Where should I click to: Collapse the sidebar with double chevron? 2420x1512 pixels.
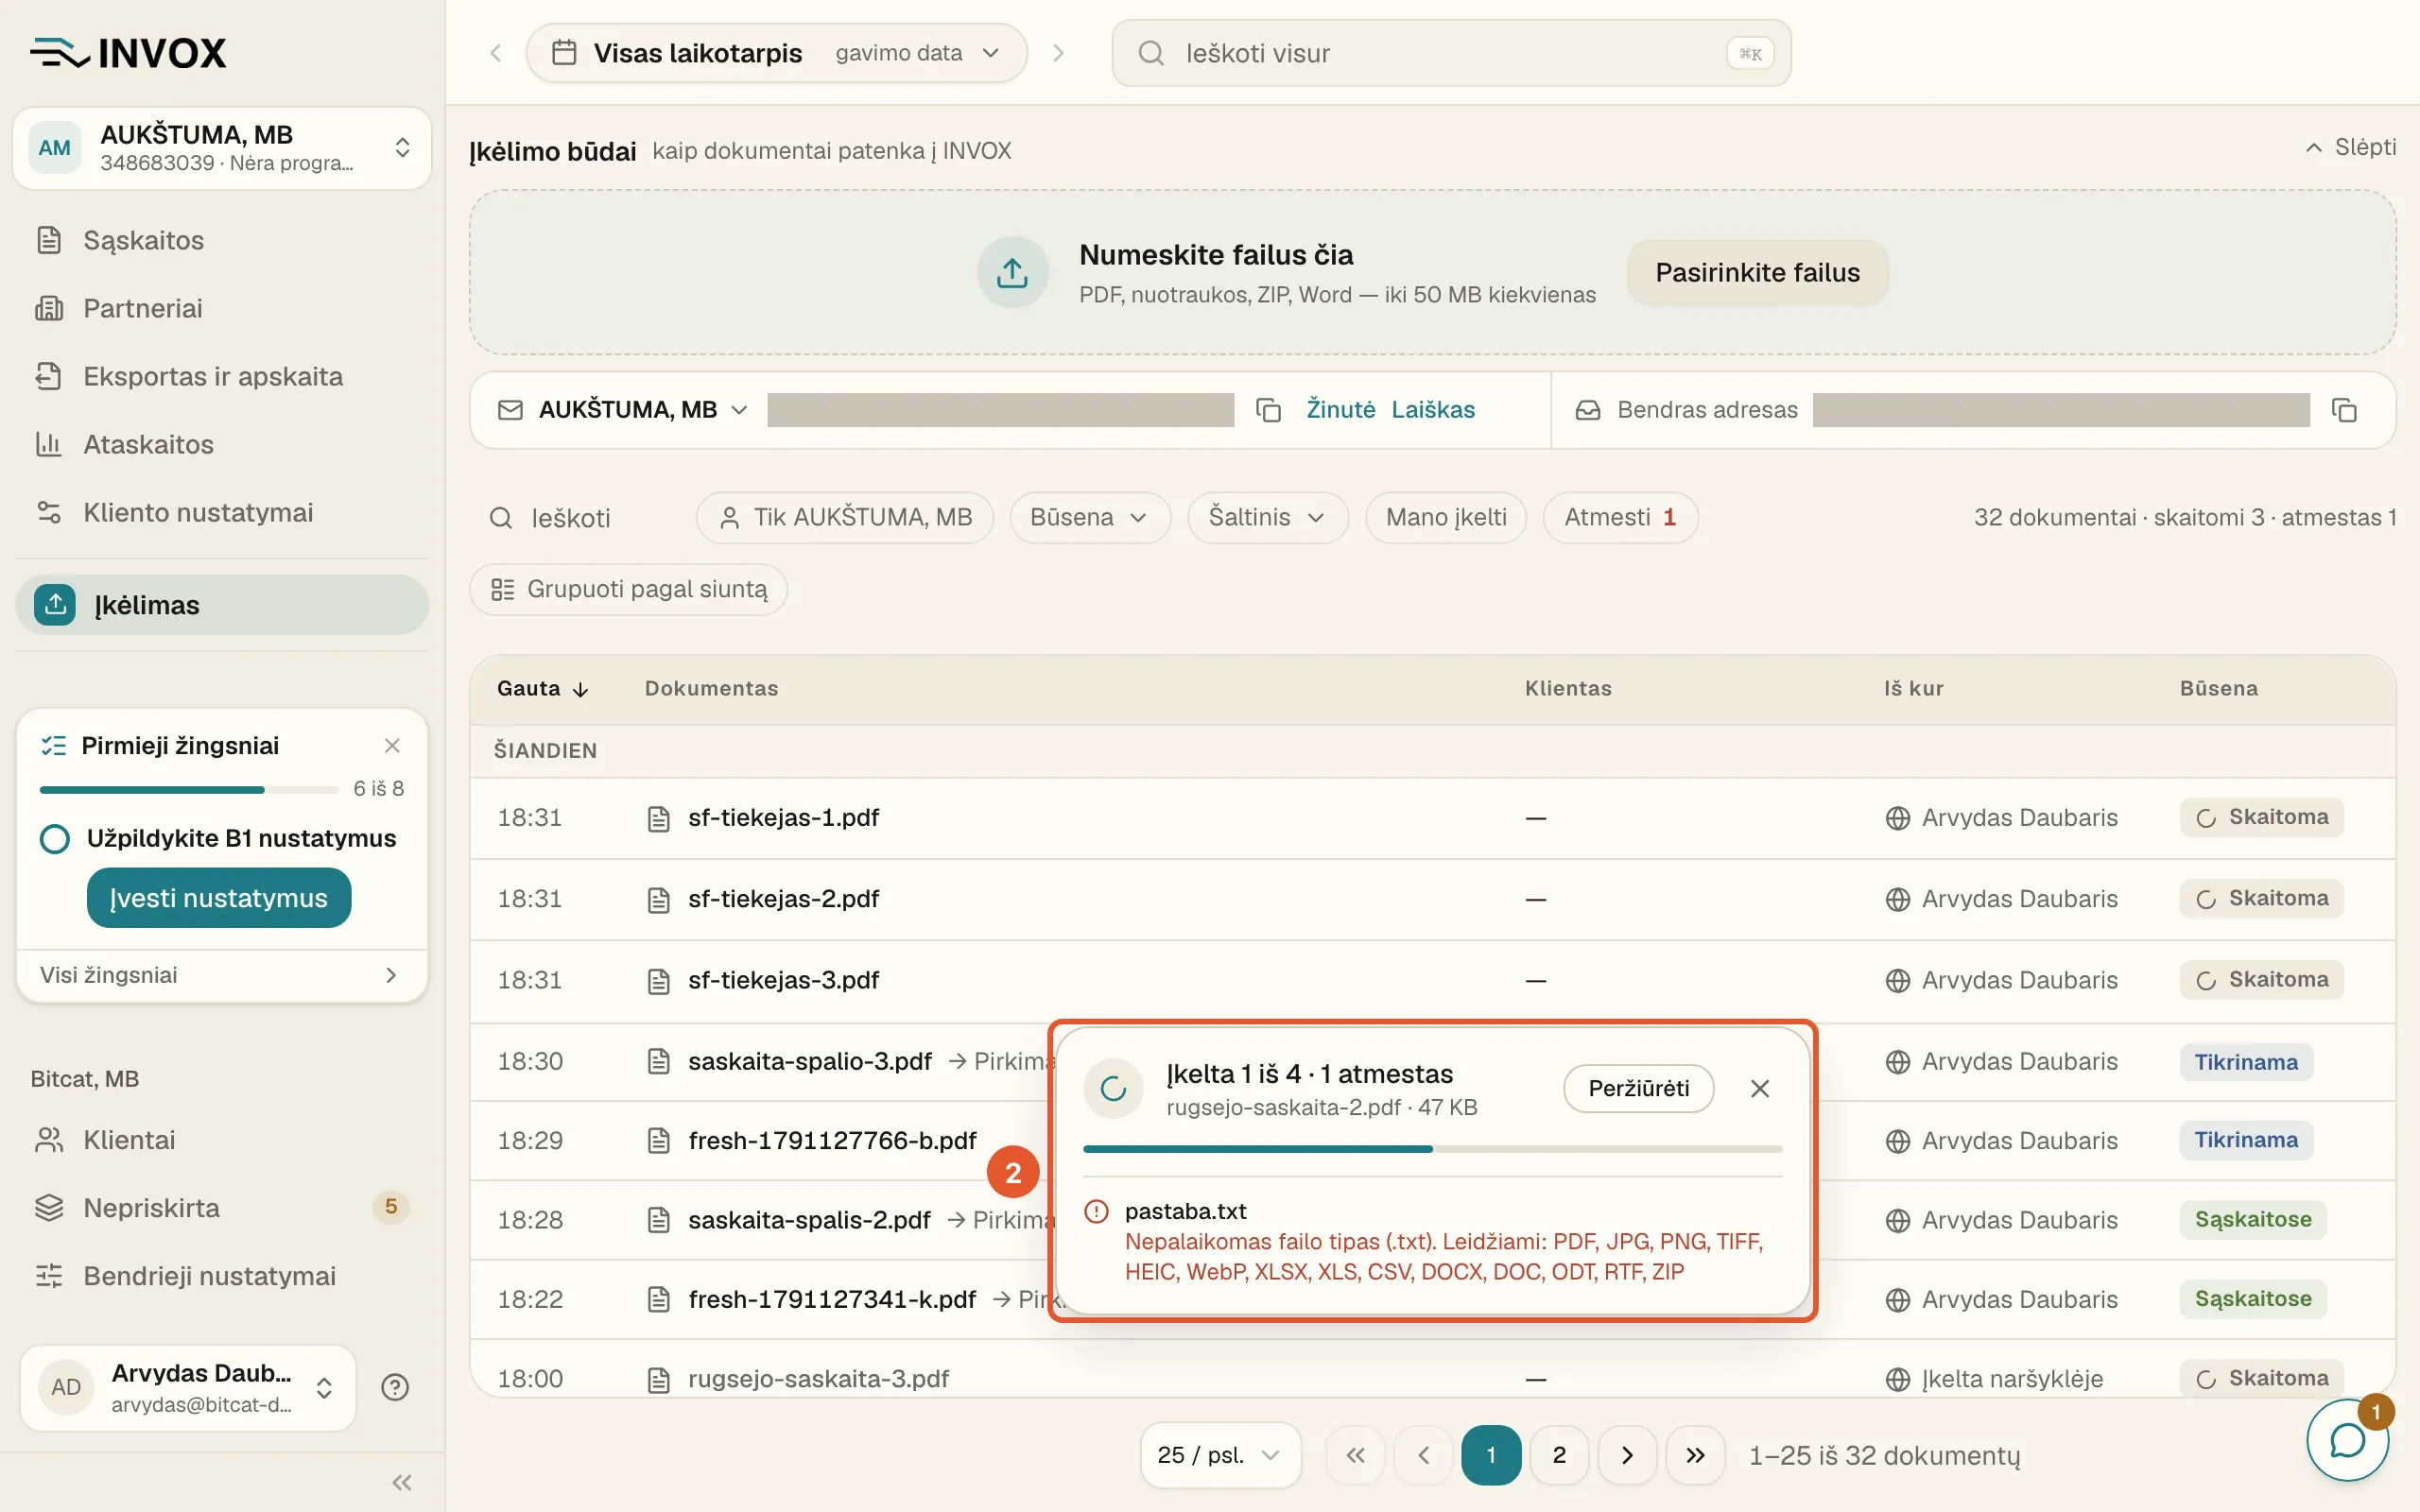[x=402, y=1482]
